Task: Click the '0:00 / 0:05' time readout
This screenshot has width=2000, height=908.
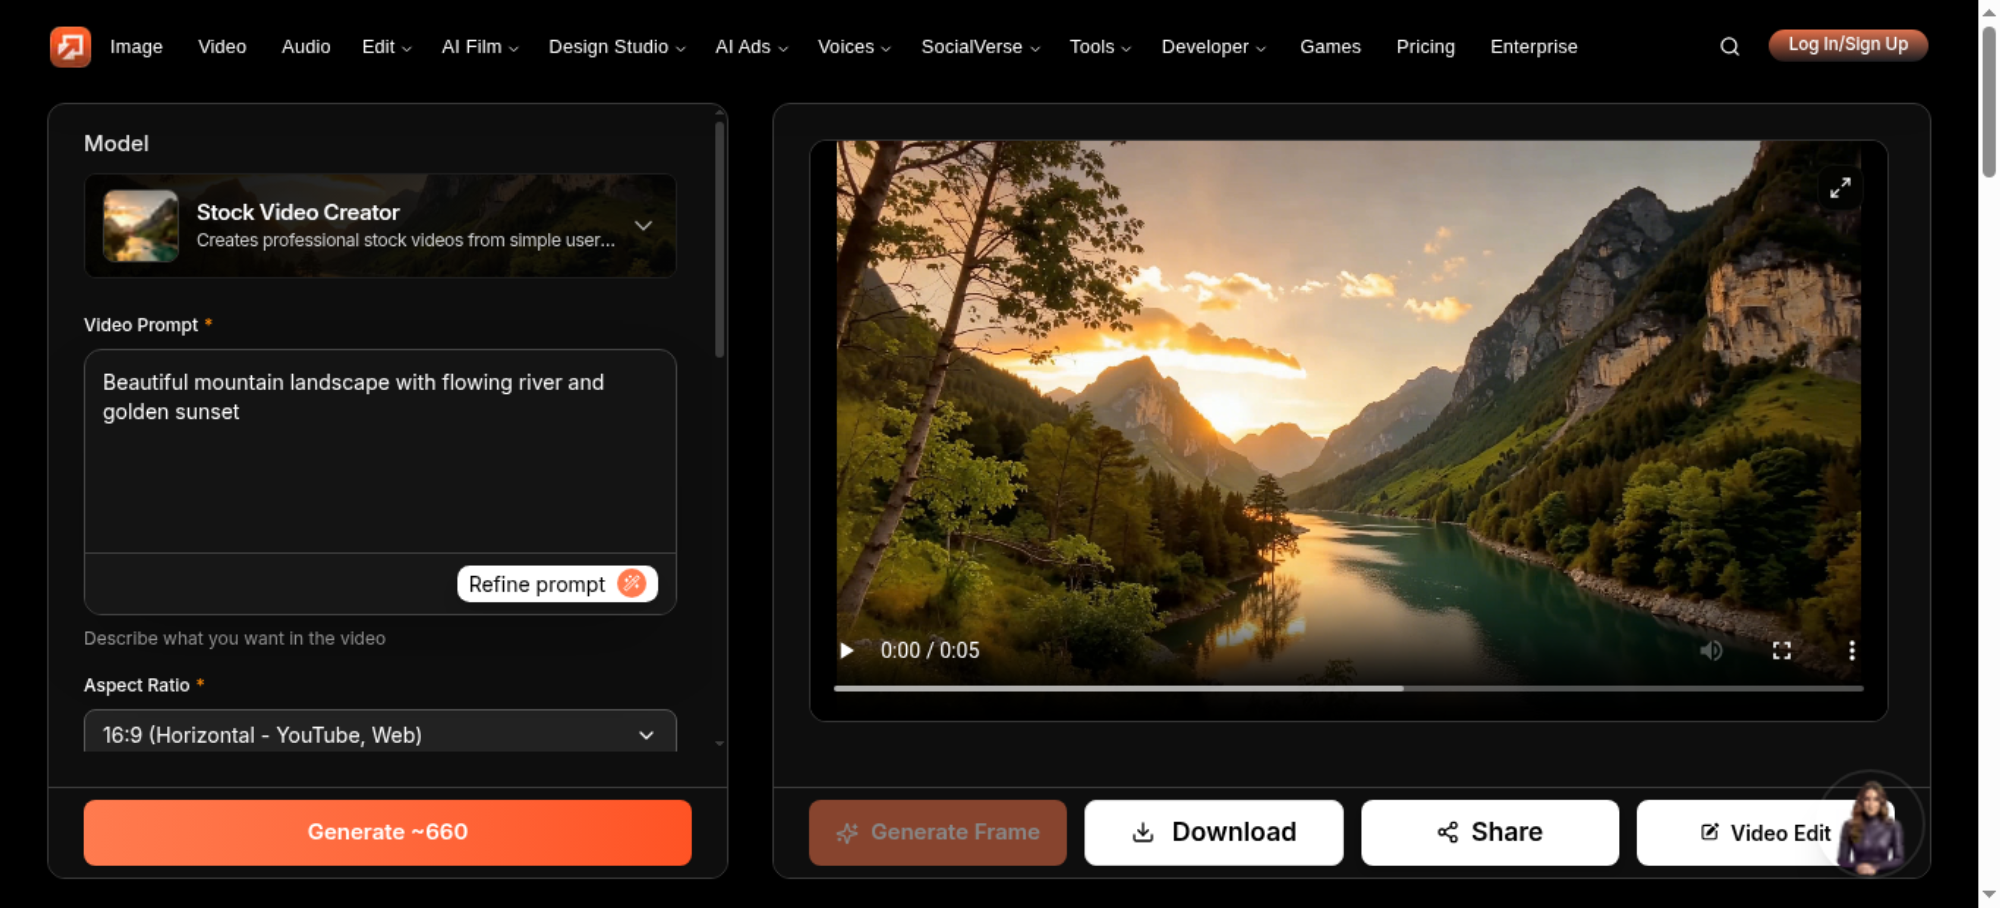Action: [x=930, y=650]
